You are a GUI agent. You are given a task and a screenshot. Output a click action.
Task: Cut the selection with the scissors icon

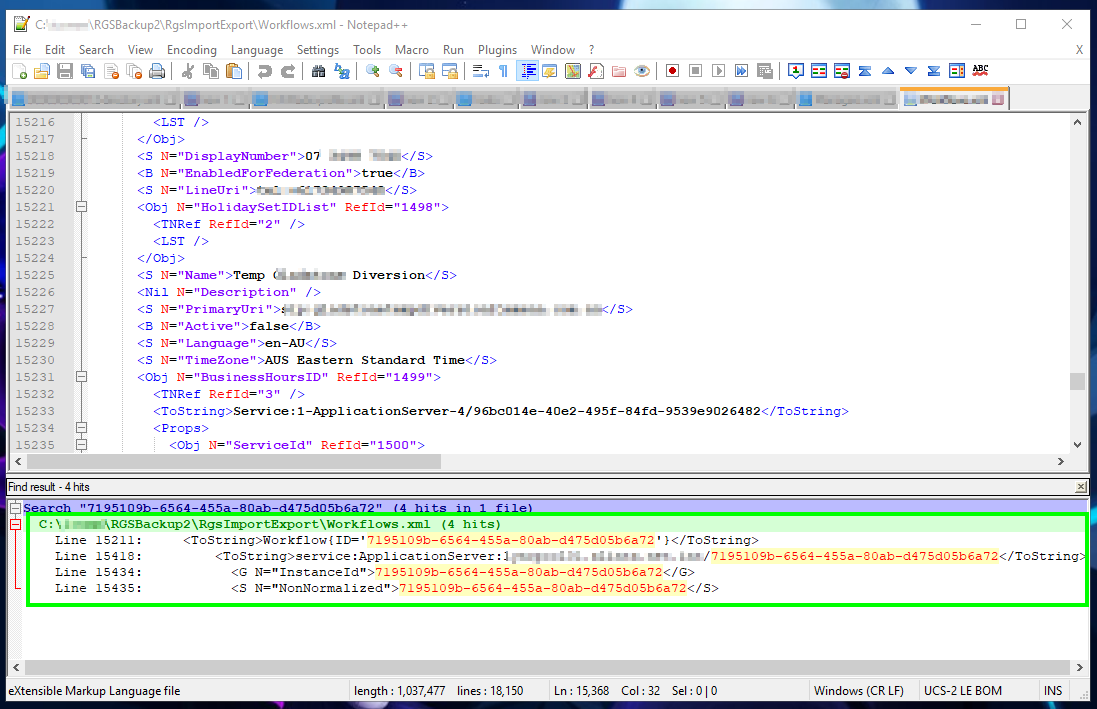[x=187, y=71]
